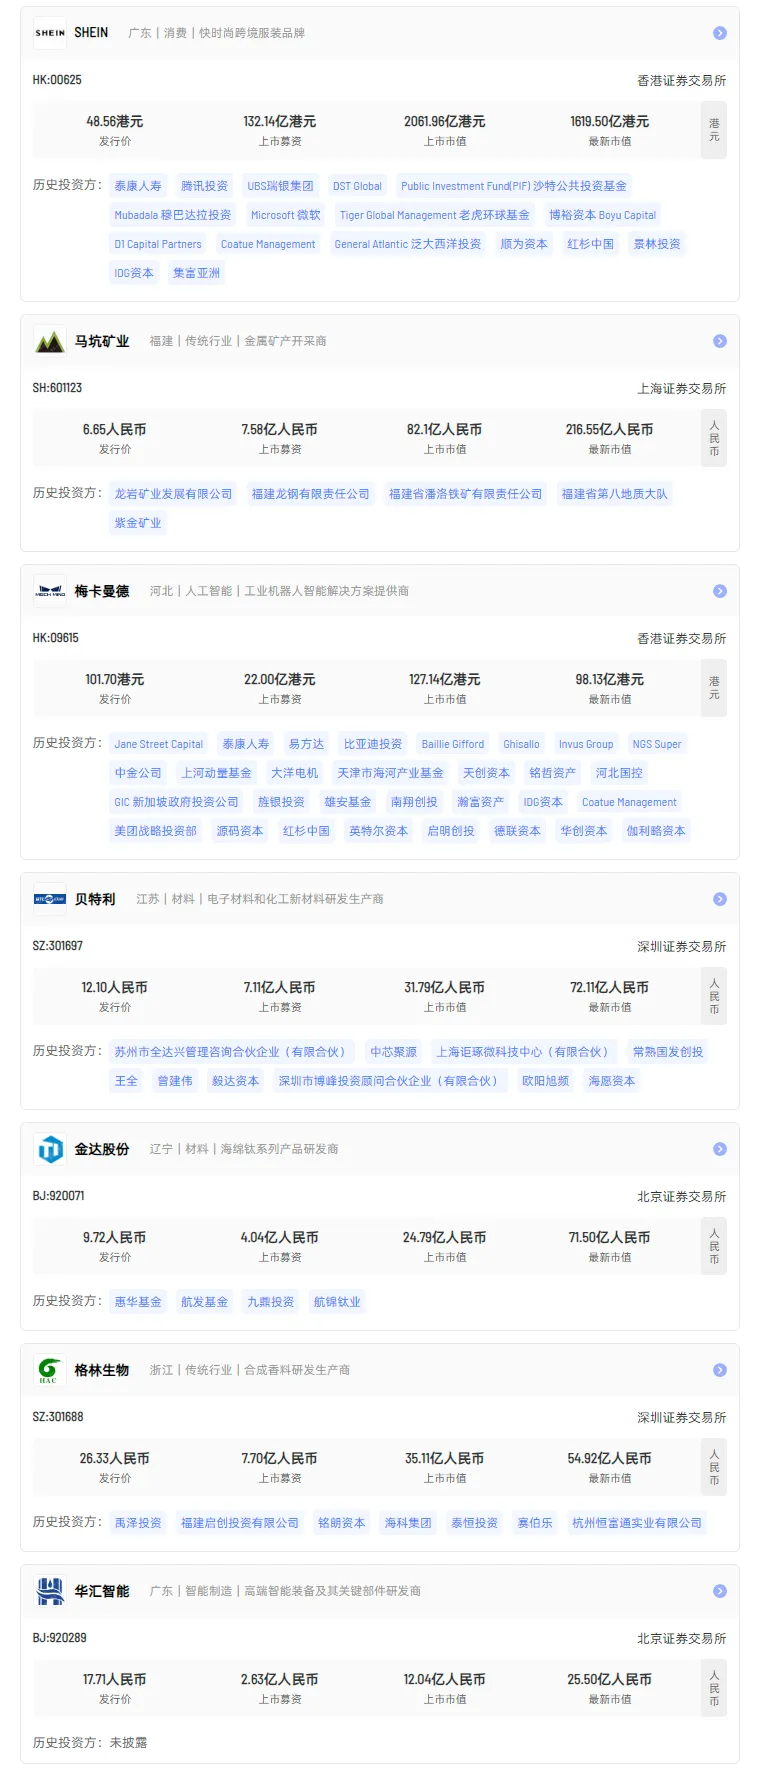This screenshot has width=759, height=1776.
Task: Select investor tag 龙岩矿业发展有限公司
Action: [x=173, y=494]
